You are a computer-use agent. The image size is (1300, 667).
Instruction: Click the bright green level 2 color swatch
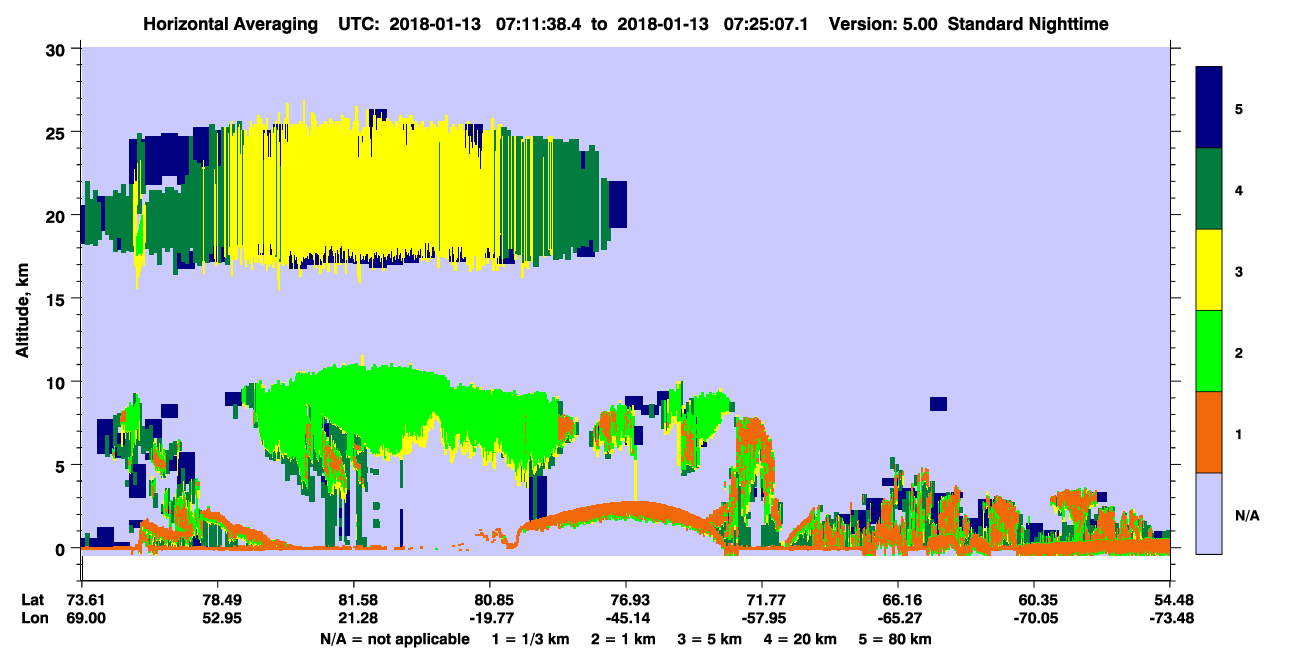click(1209, 350)
